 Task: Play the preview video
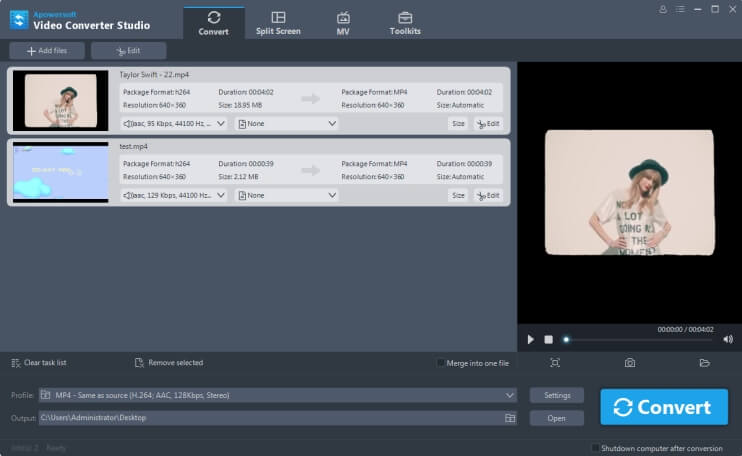pyautogui.click(x=530, y=339)
